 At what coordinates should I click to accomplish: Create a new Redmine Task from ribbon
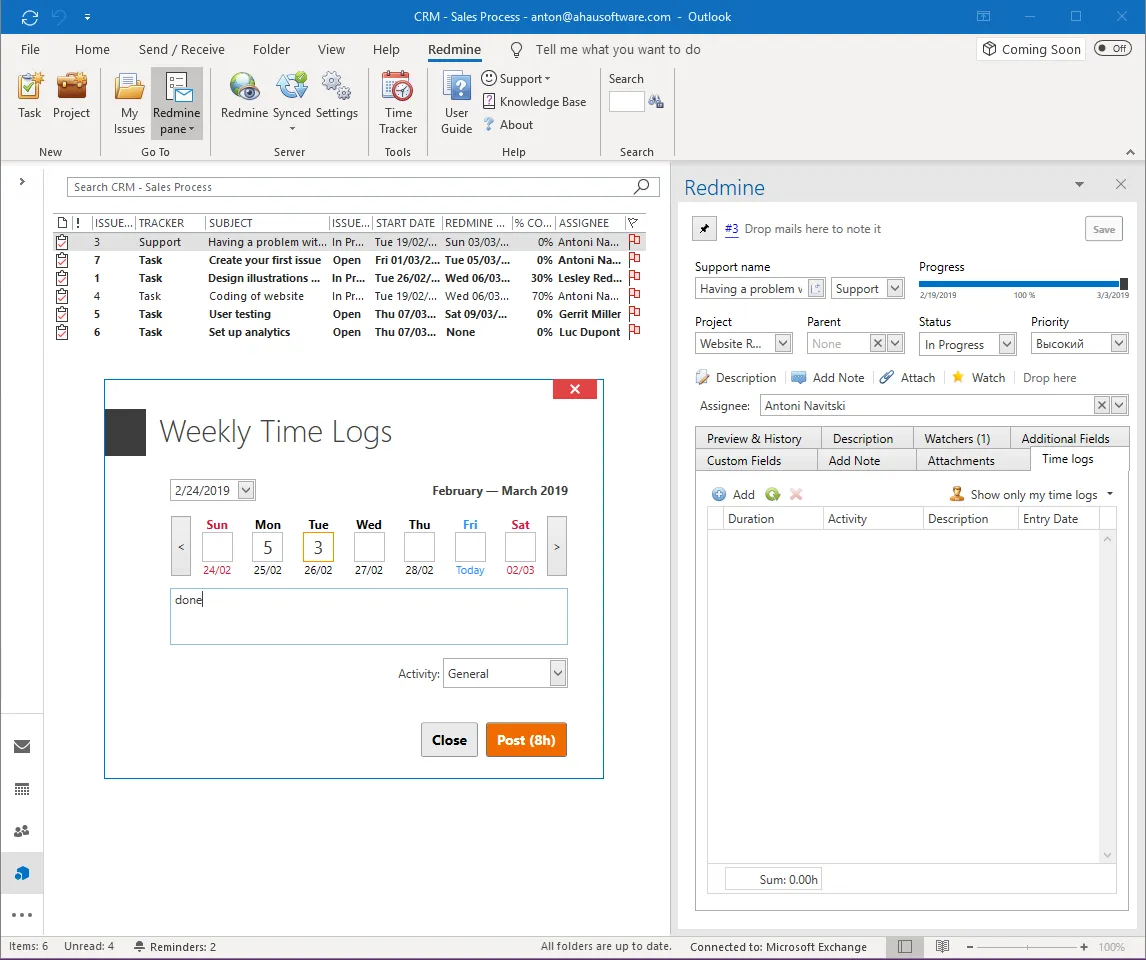pos(29,95)
